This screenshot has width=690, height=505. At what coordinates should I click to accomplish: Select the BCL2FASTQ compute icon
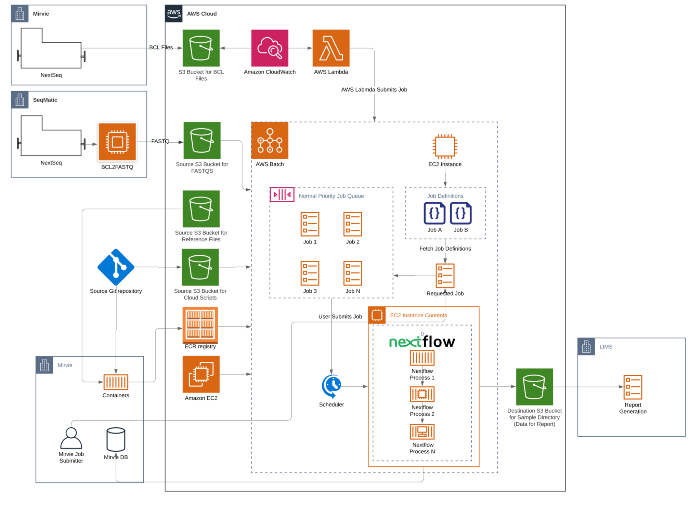click(117, 142)
